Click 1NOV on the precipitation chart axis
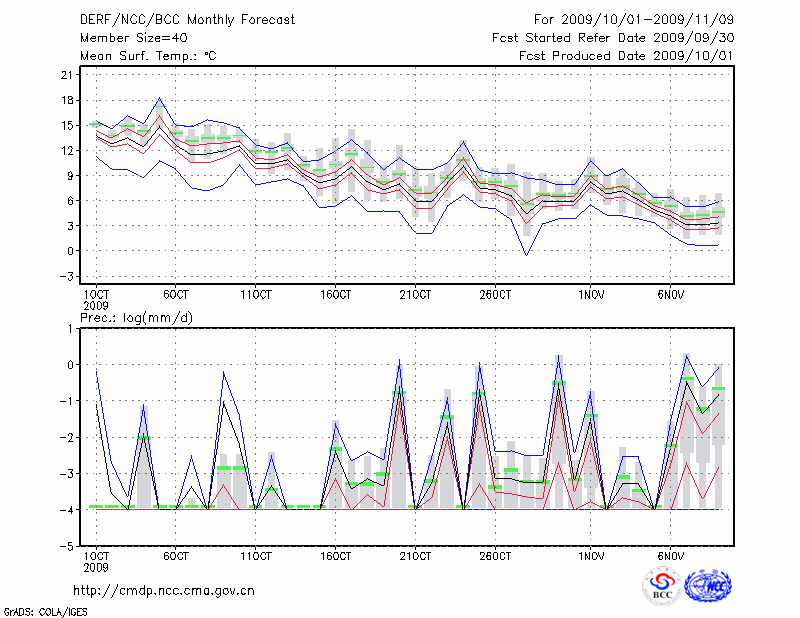 coord(591,554)
